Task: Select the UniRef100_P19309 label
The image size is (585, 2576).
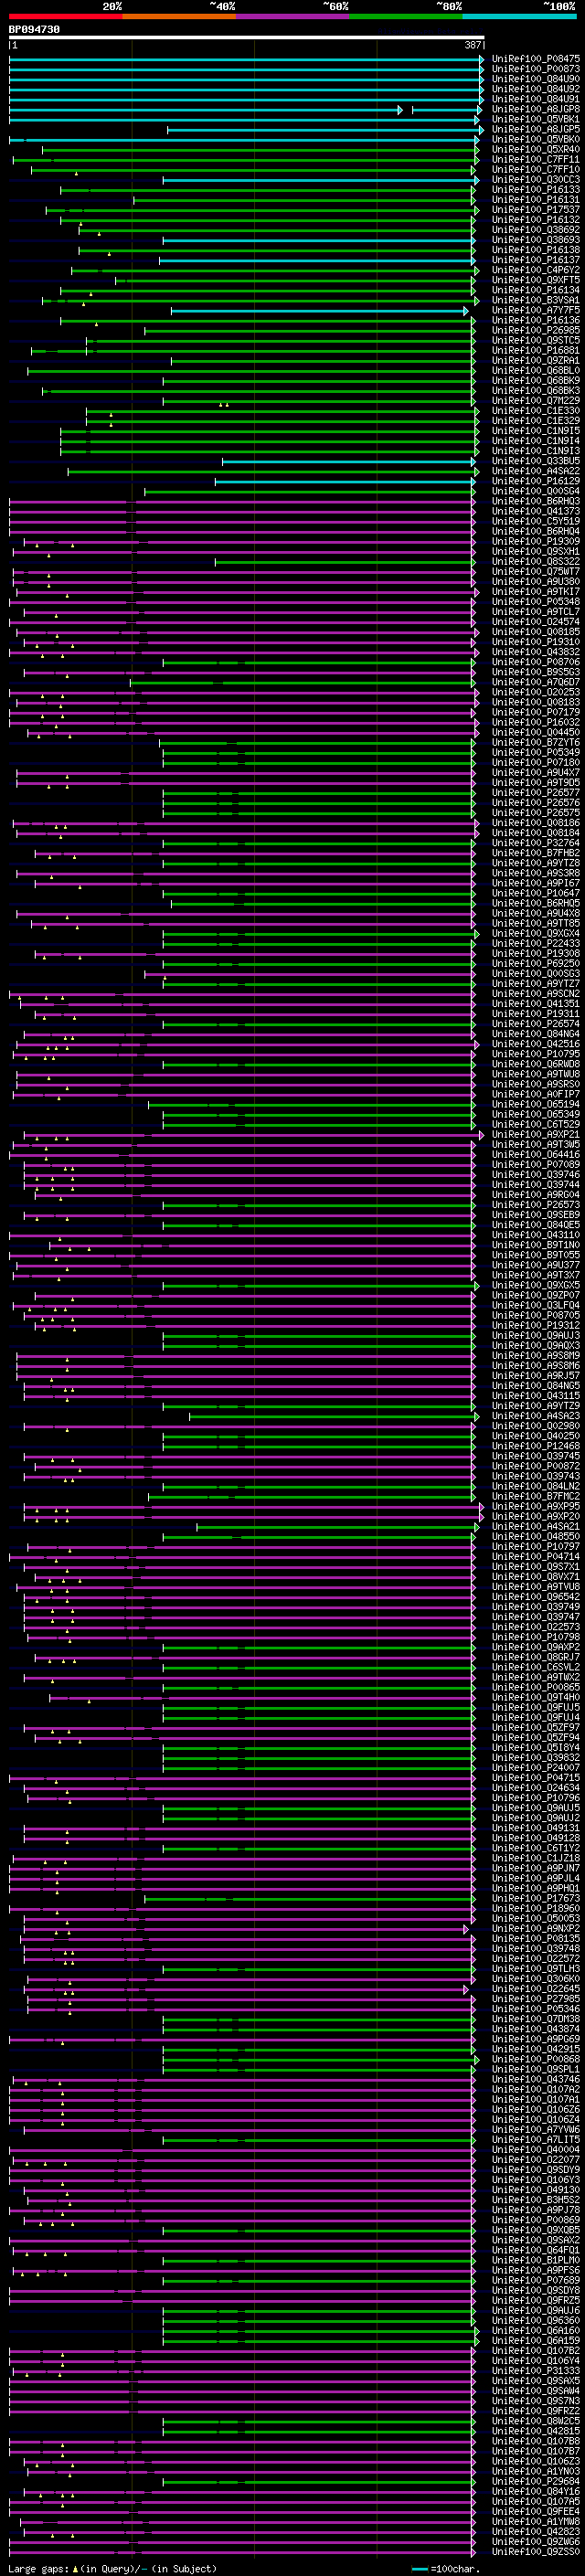Action: coord(536,541)
